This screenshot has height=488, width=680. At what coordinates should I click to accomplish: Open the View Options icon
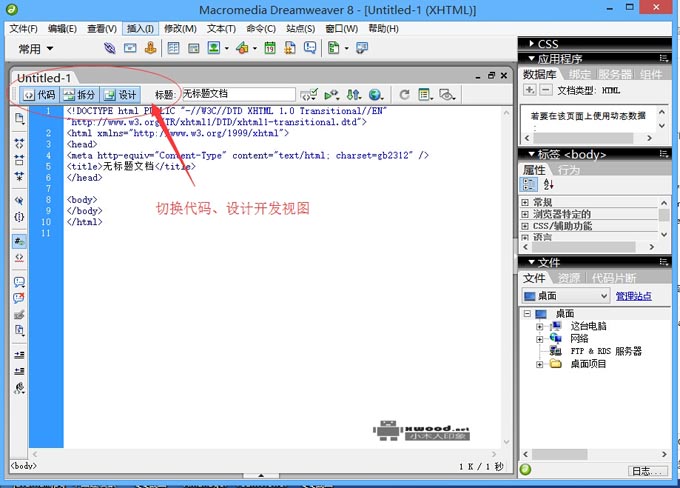click(x=425, y=95)
